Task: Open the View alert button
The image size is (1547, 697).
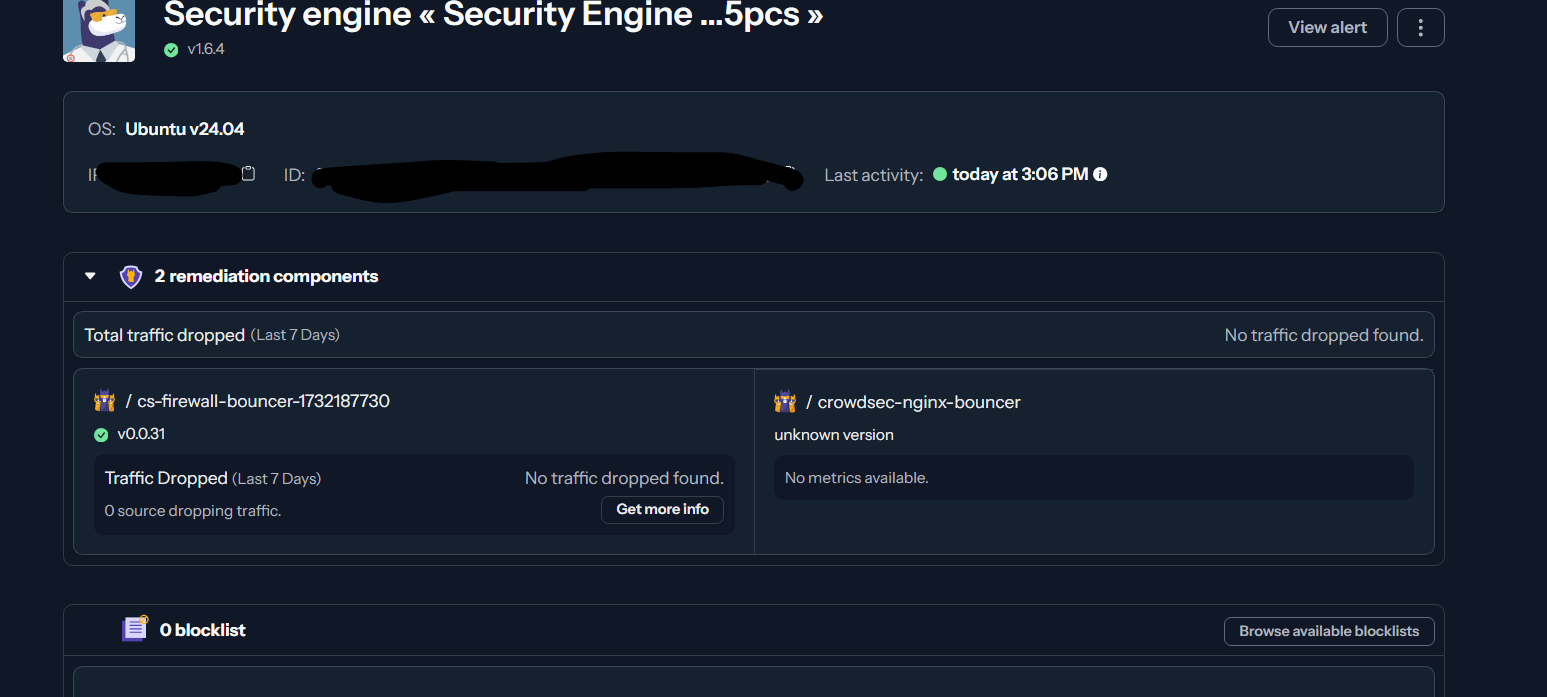Action: [1327, 27]
